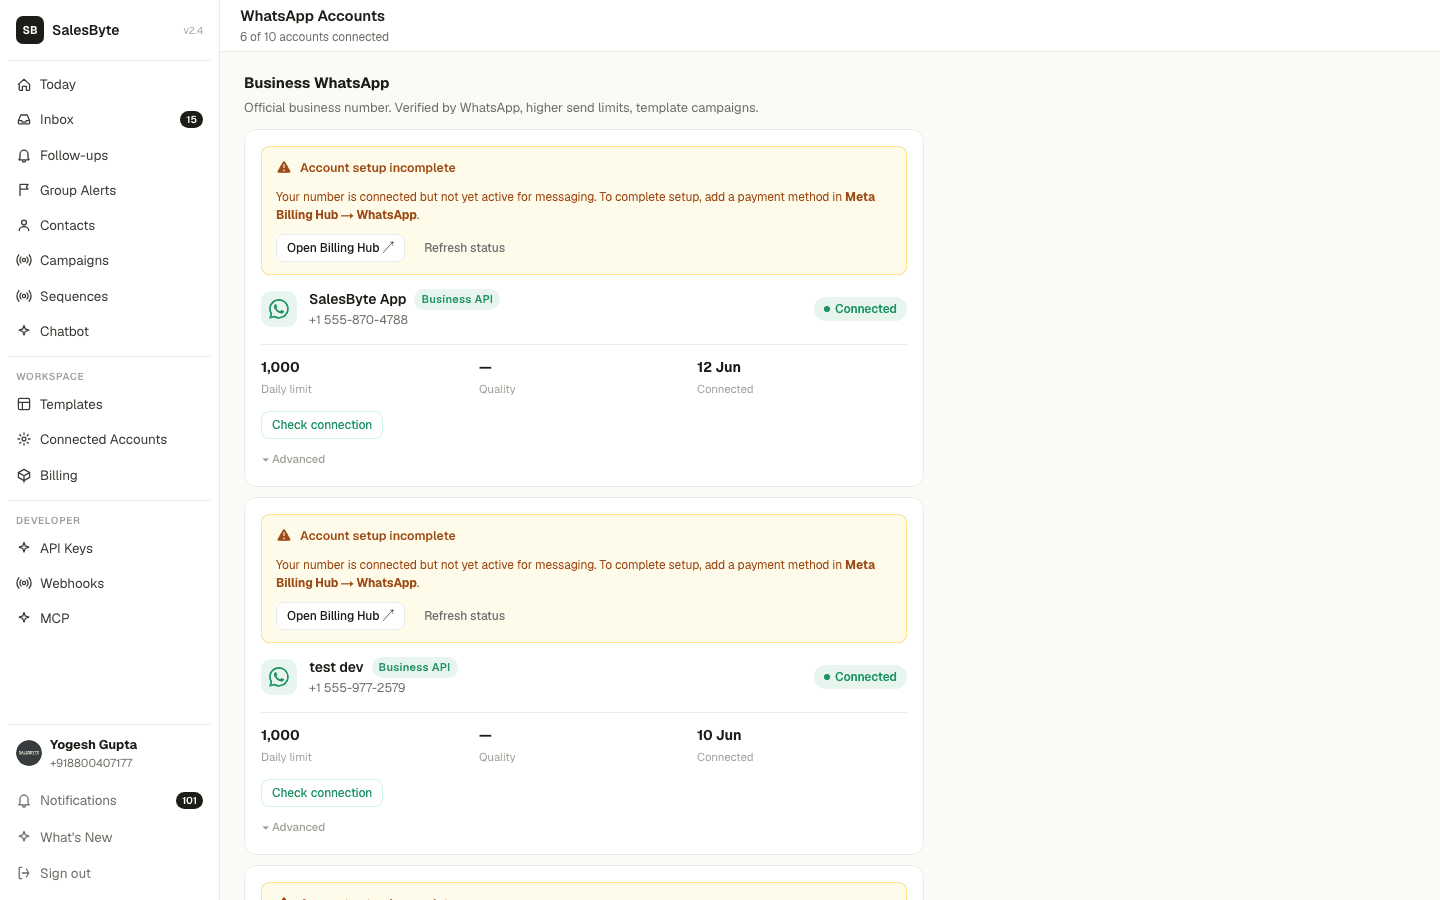Open the Today menu item
This screenshot has height=900, width=1440.
point(109,85)
